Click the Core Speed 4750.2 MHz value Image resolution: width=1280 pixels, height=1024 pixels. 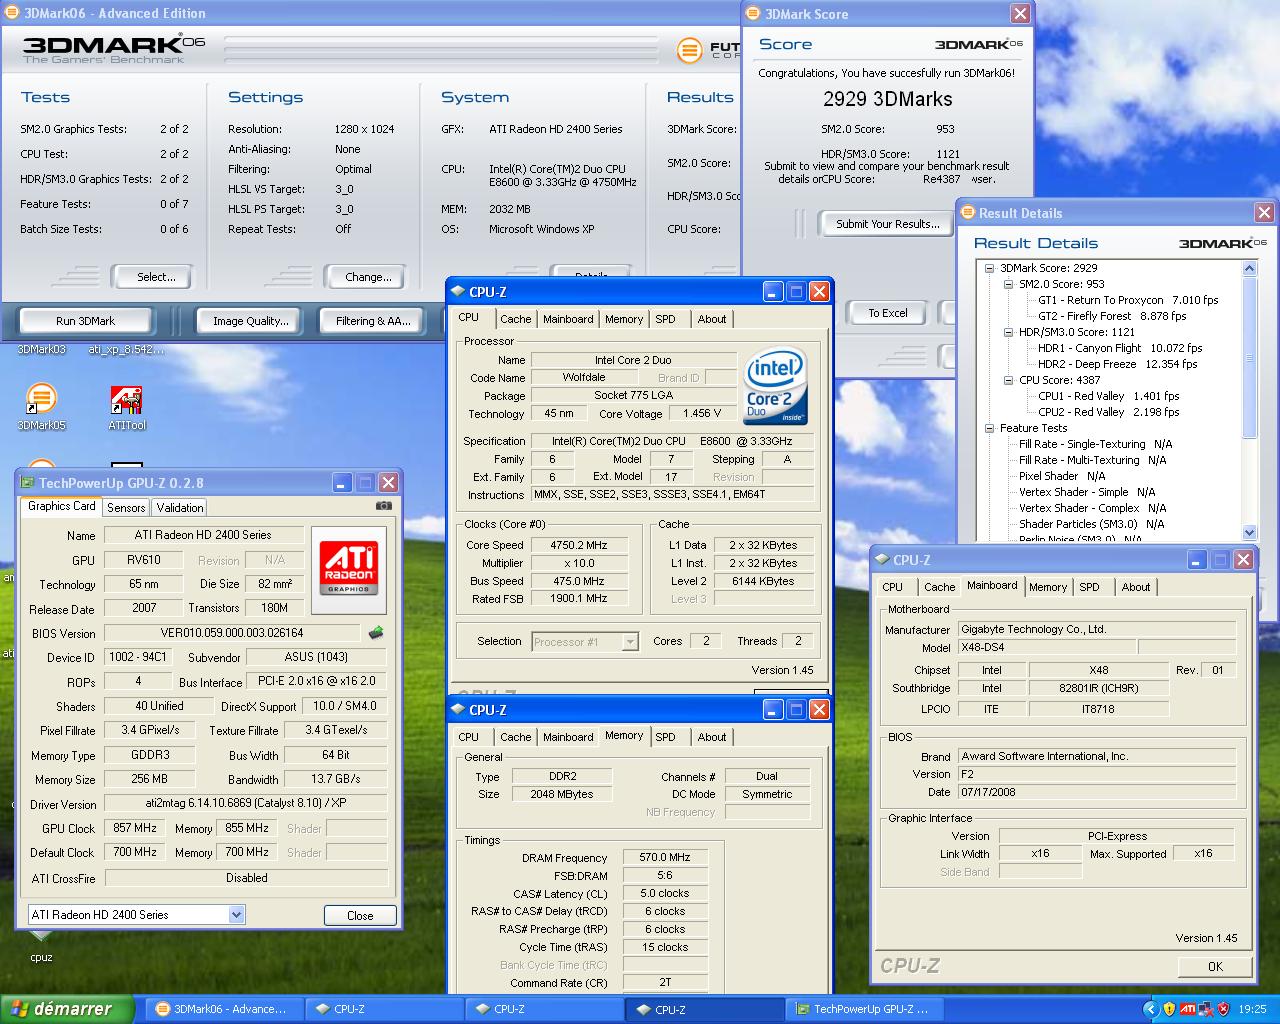578,545
